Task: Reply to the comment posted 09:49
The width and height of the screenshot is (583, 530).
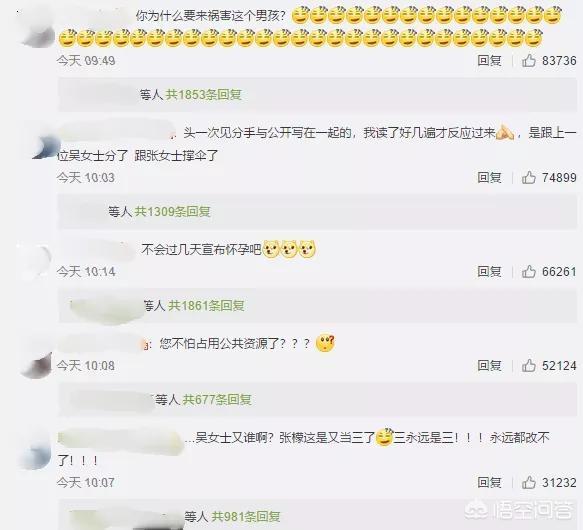Action: coord(489,60)
